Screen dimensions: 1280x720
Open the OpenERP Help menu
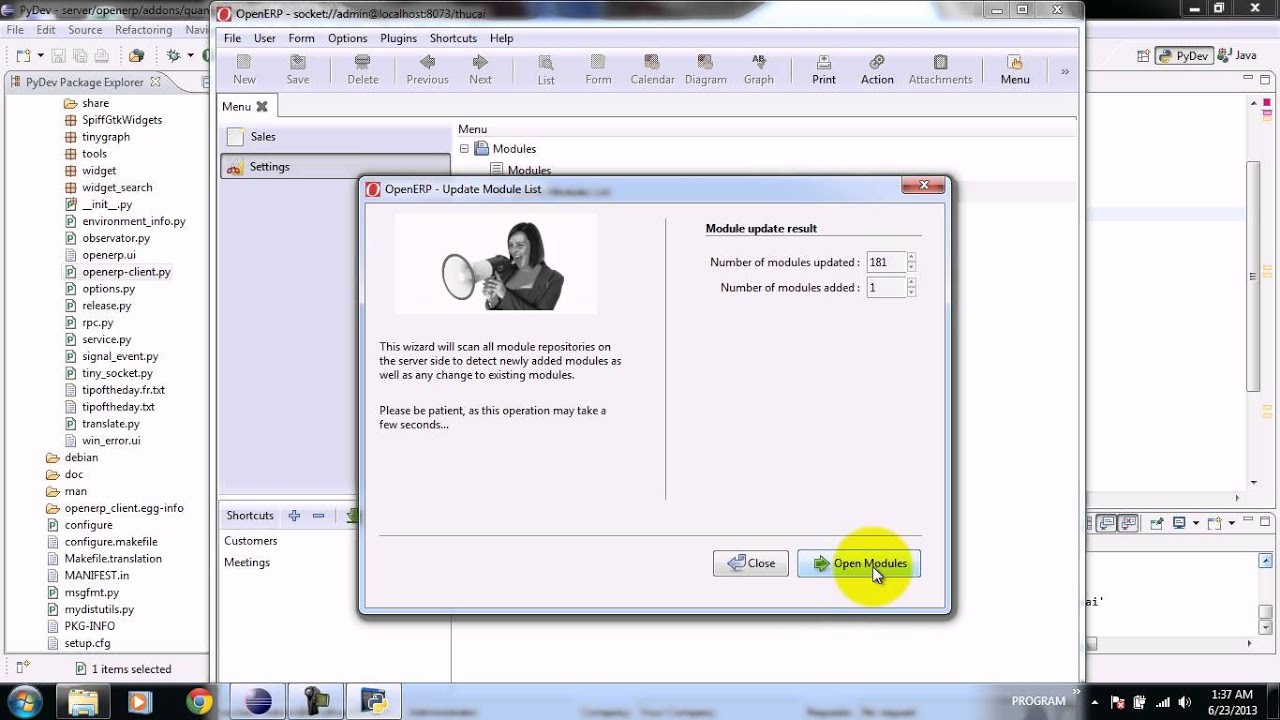501,38
